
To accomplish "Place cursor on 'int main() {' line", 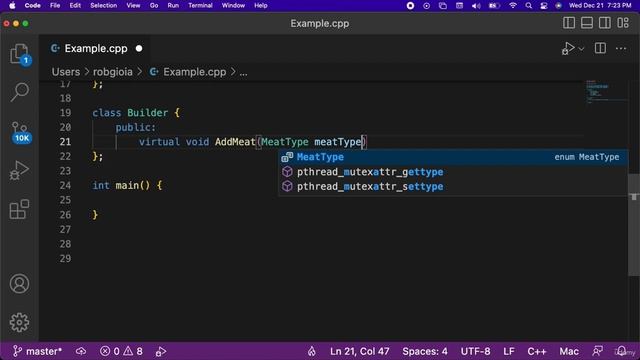I will [x=127, y=185].
